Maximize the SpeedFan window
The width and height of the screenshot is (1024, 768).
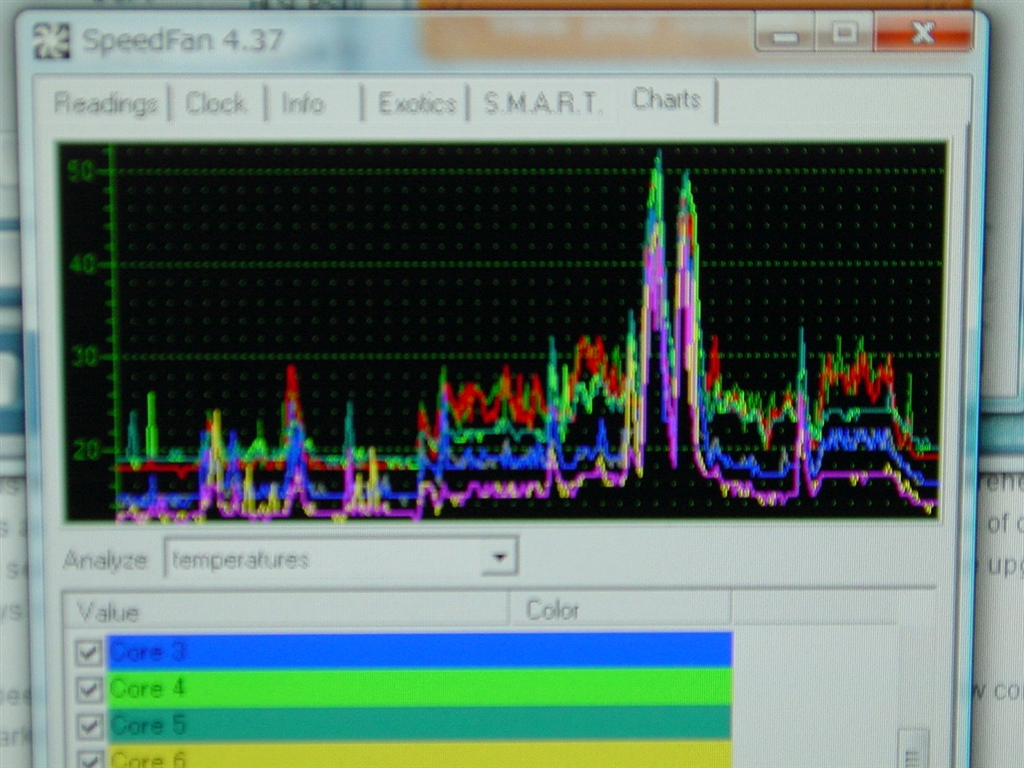coord(843,33)
